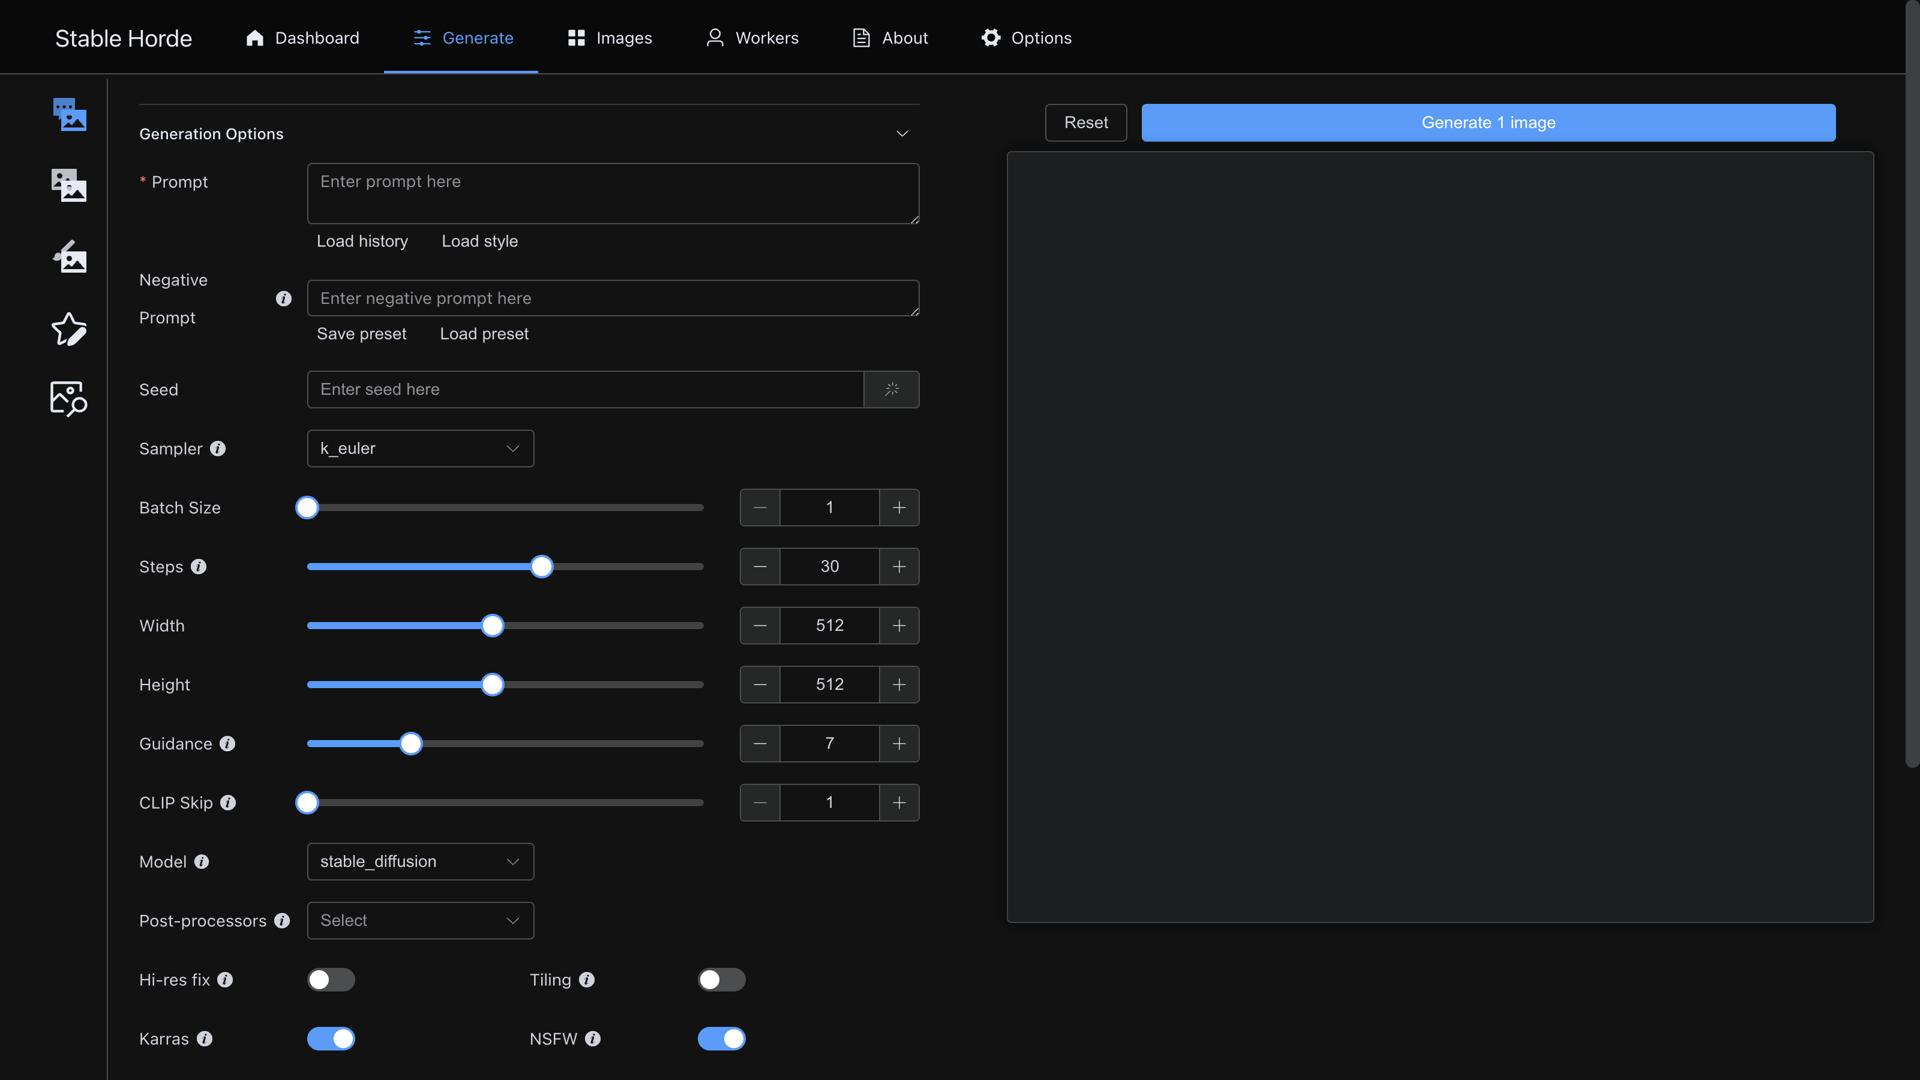Open the Sampler dropdown showing k_euler

click(x=420, y=448)
